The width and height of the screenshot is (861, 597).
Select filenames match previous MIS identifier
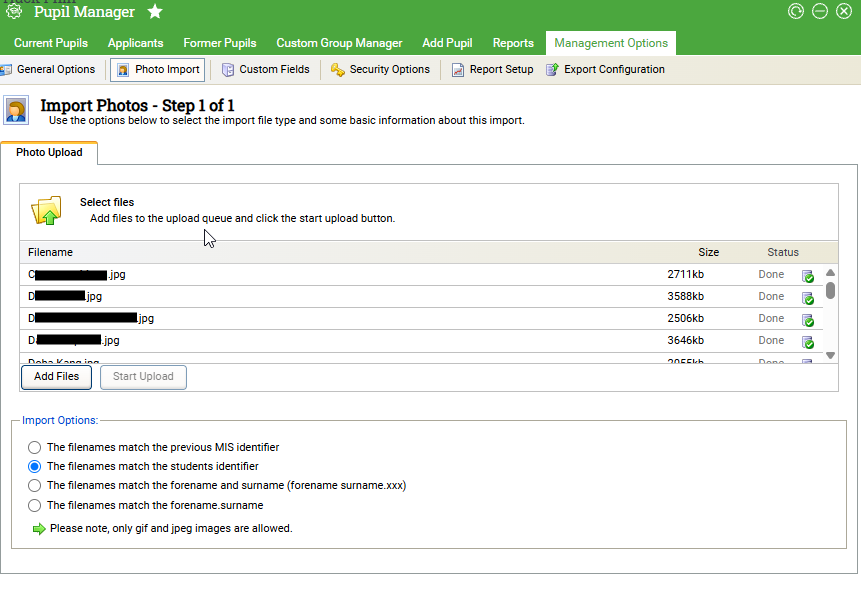(x=35, y=448)
